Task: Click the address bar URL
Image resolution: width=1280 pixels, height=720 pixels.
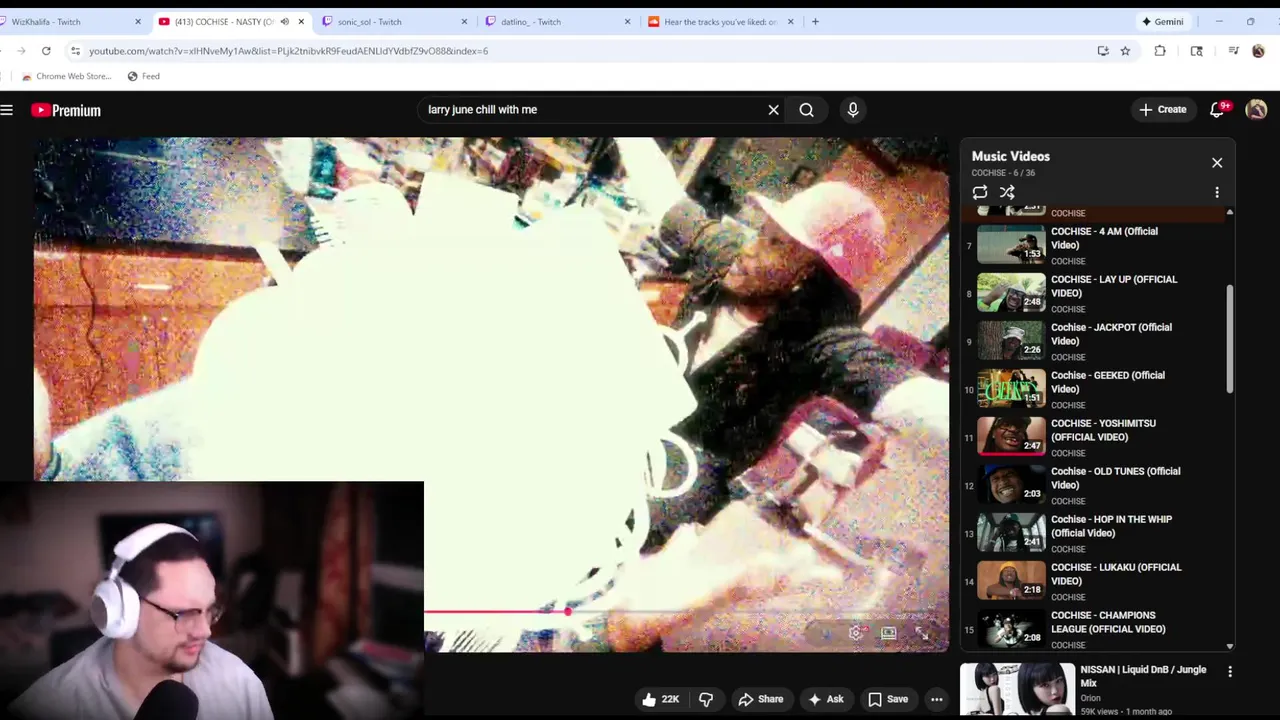Action: (288, 51)
